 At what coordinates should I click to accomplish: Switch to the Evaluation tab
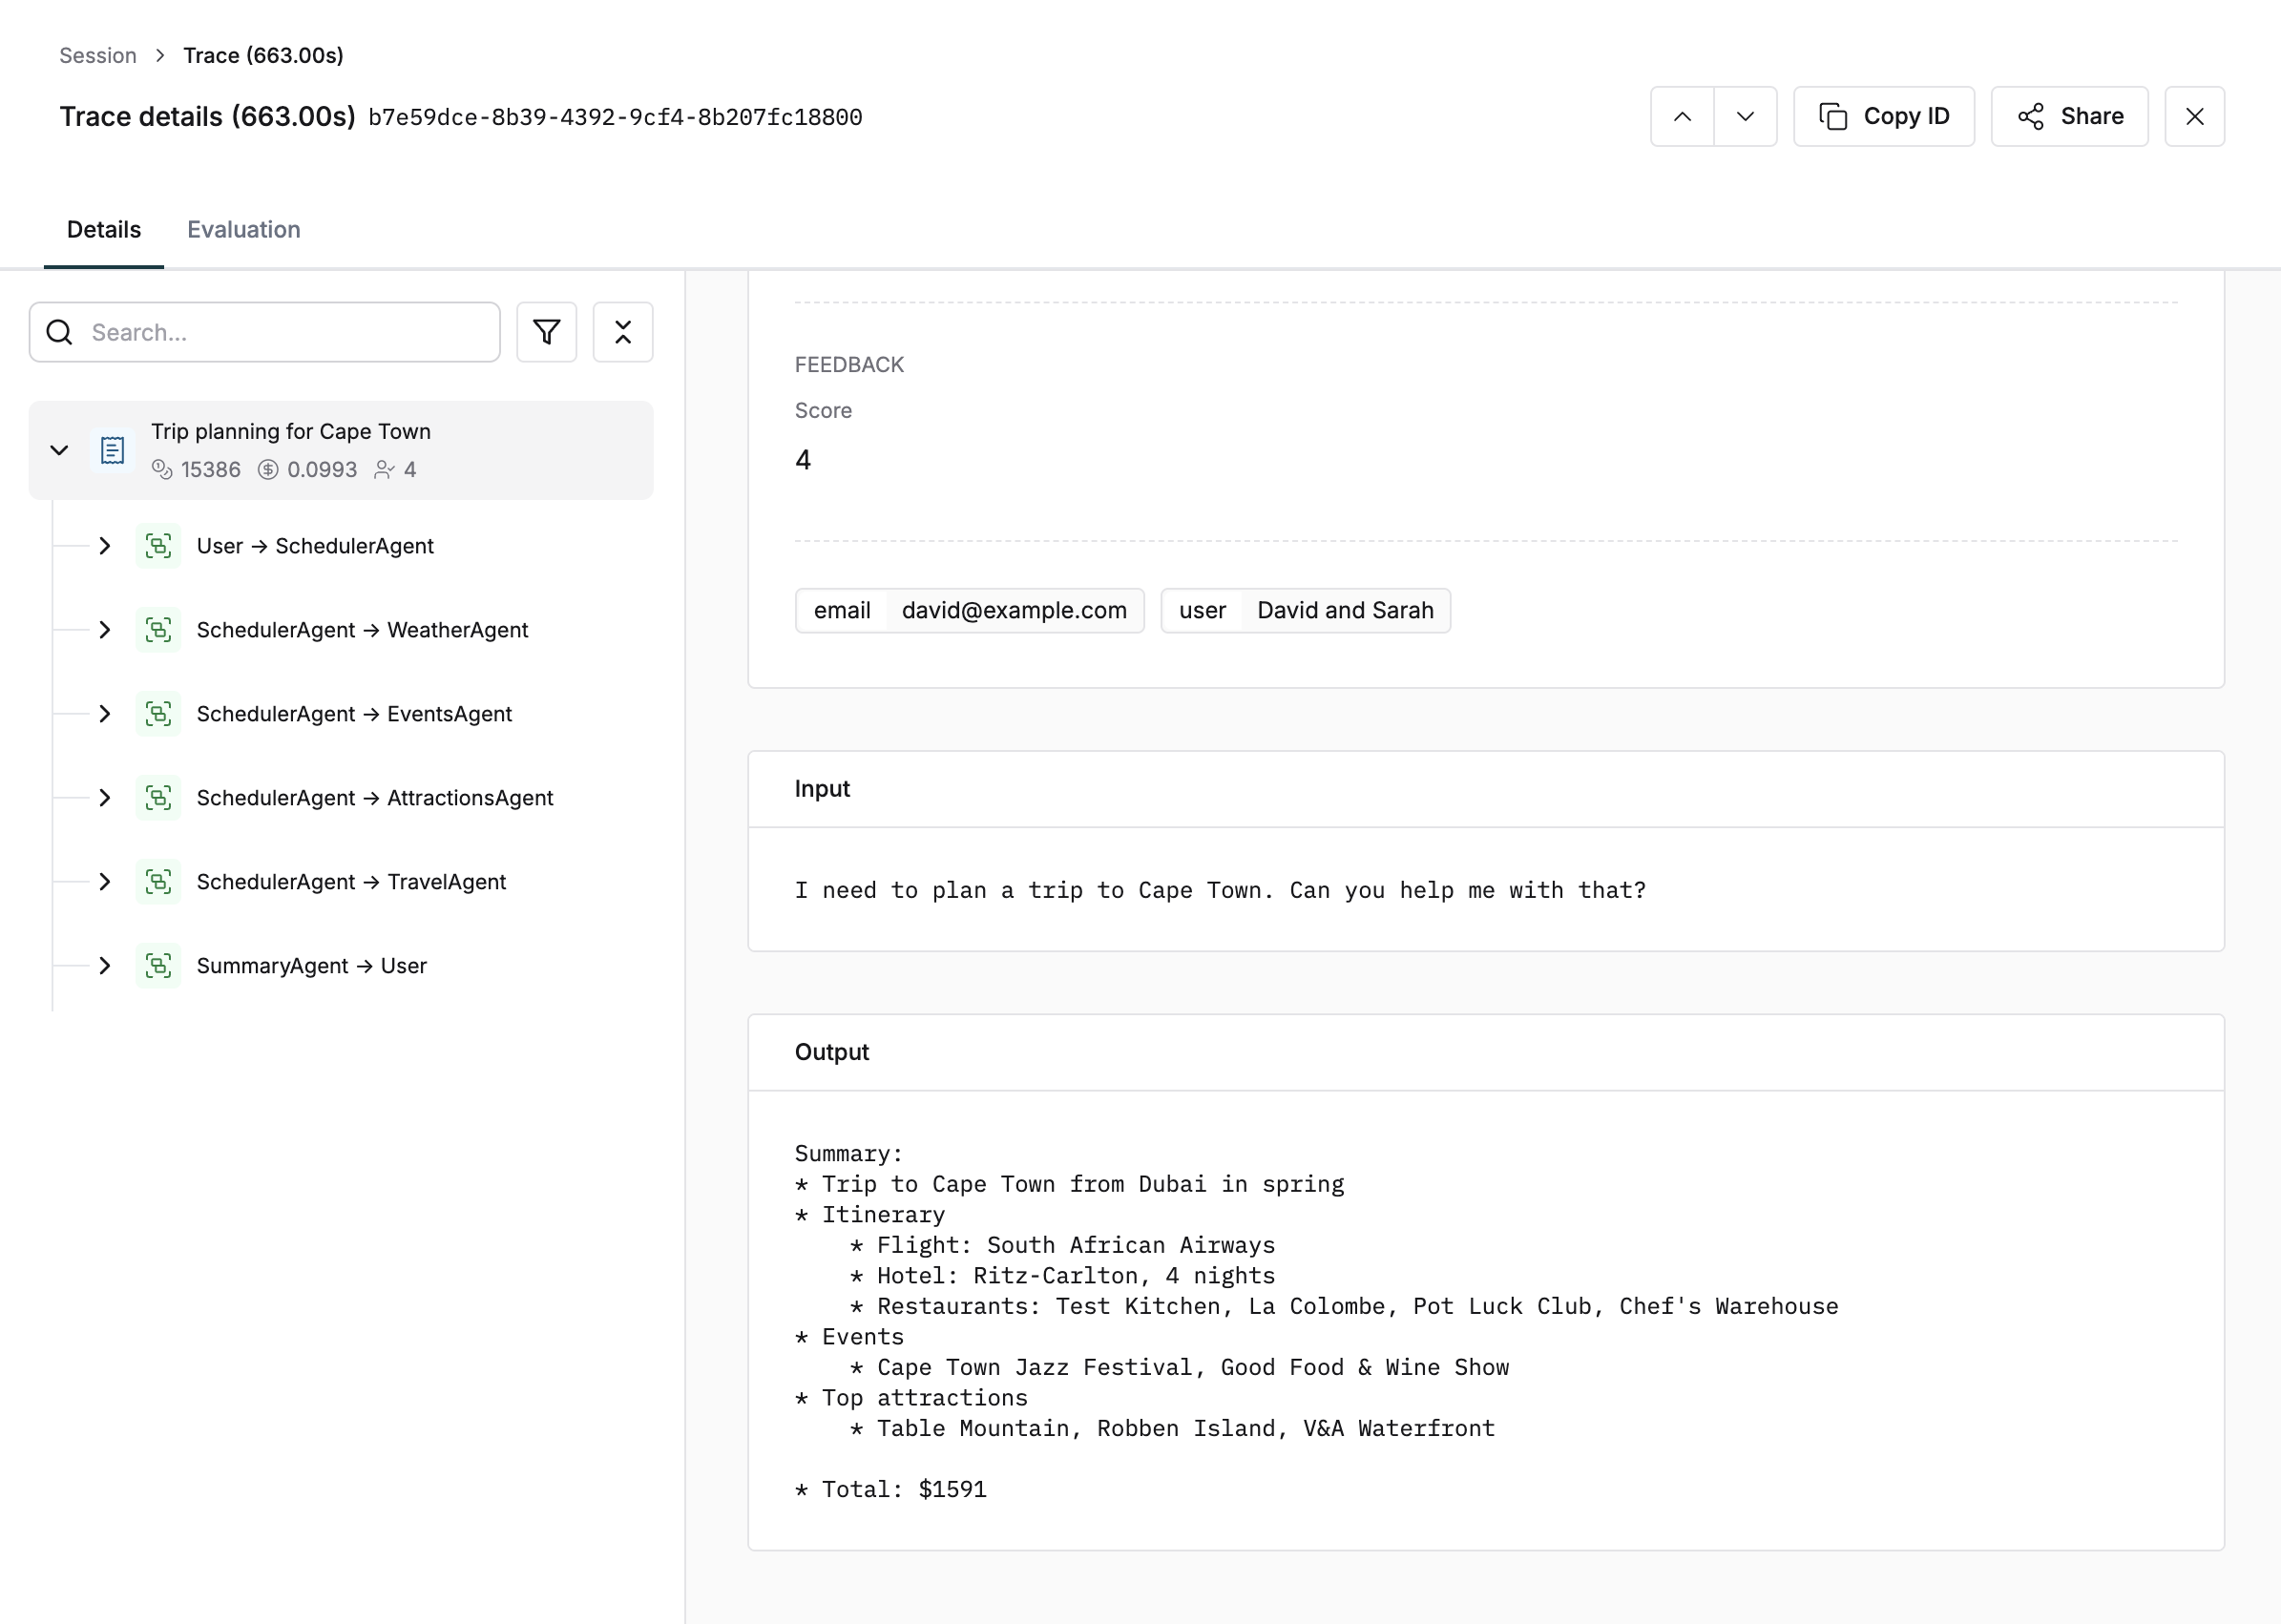click(243, 230)
